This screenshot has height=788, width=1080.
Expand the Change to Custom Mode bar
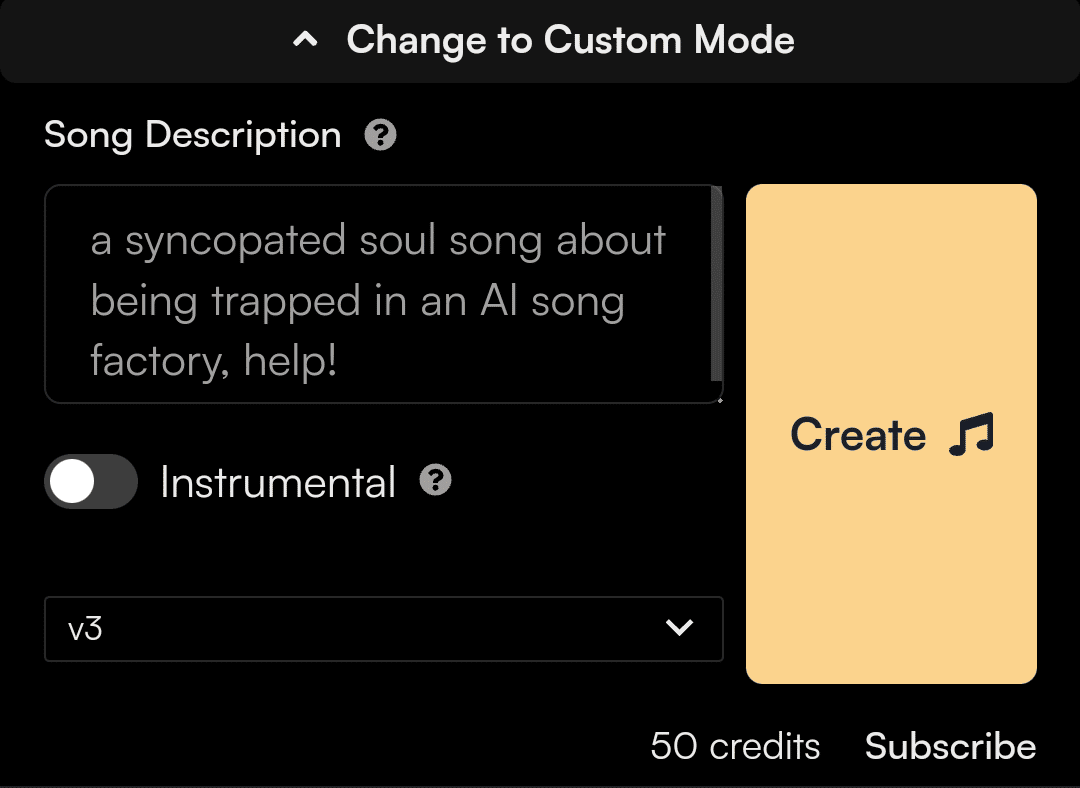click(540, 41)
